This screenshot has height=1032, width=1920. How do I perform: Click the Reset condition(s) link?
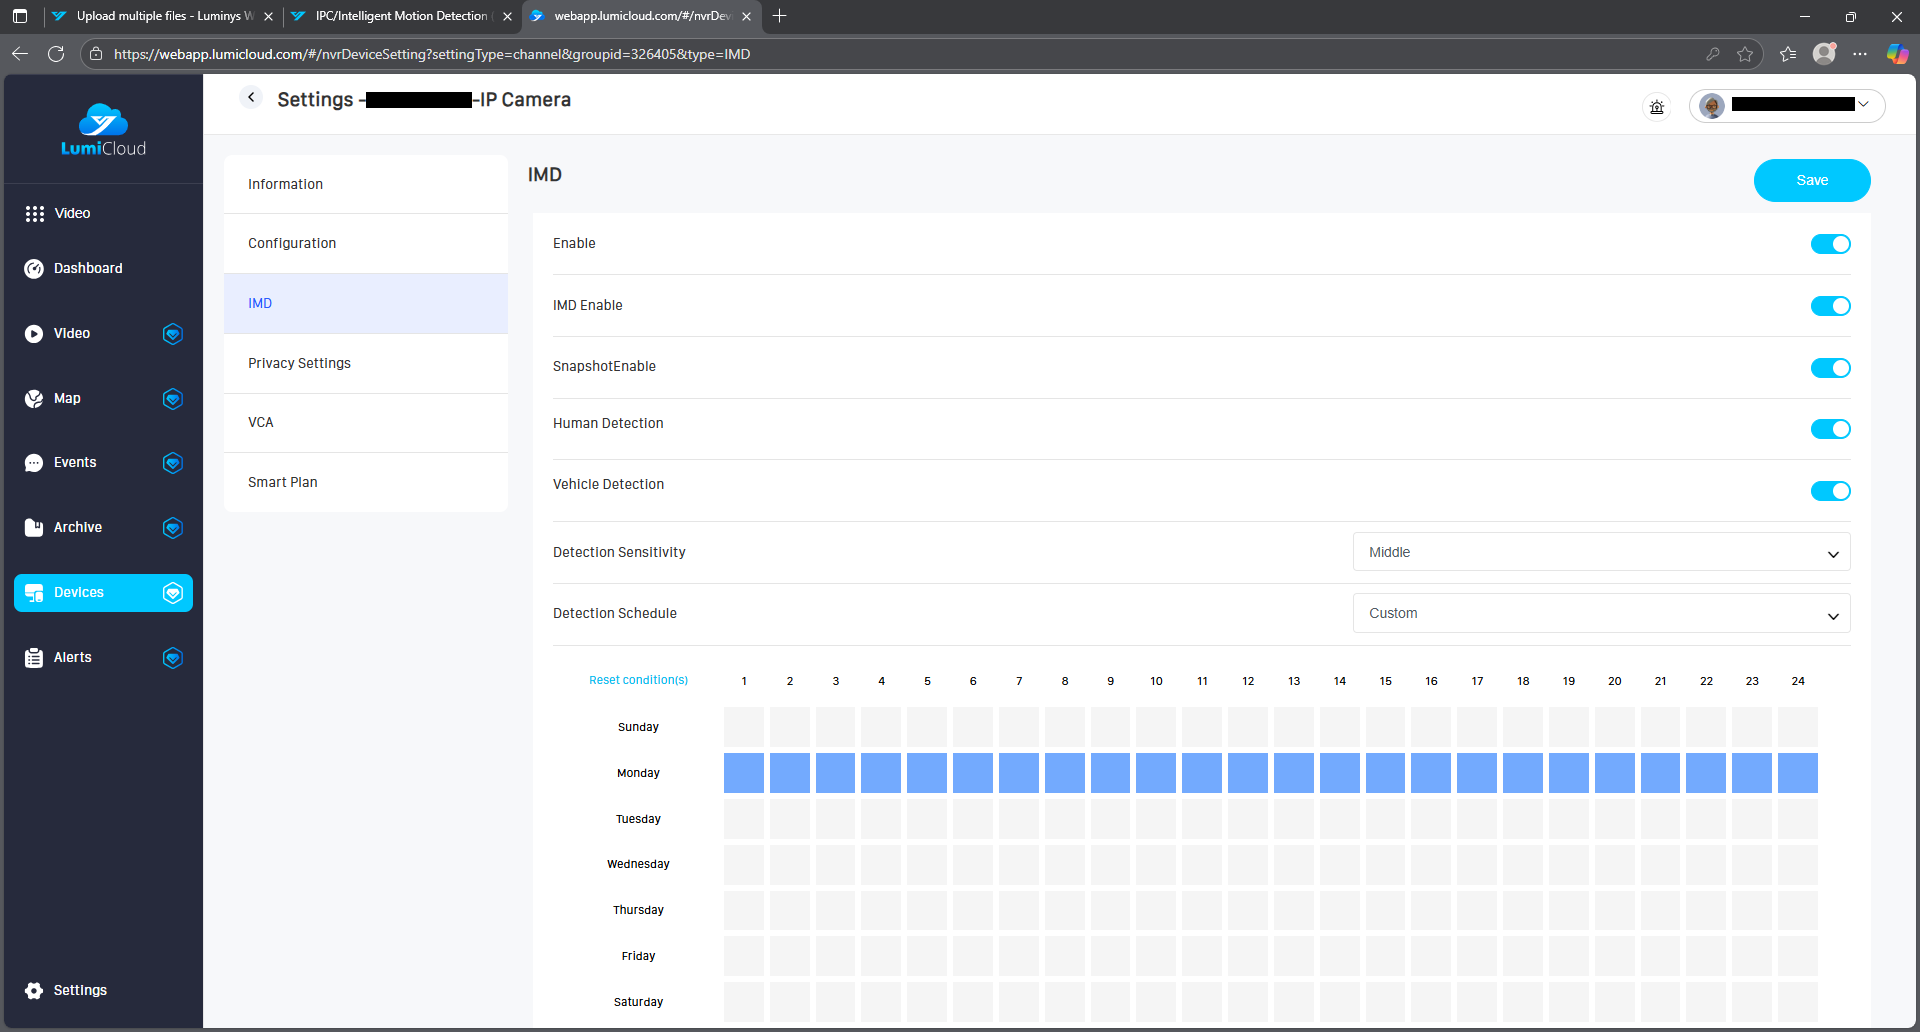coord(638,680)
